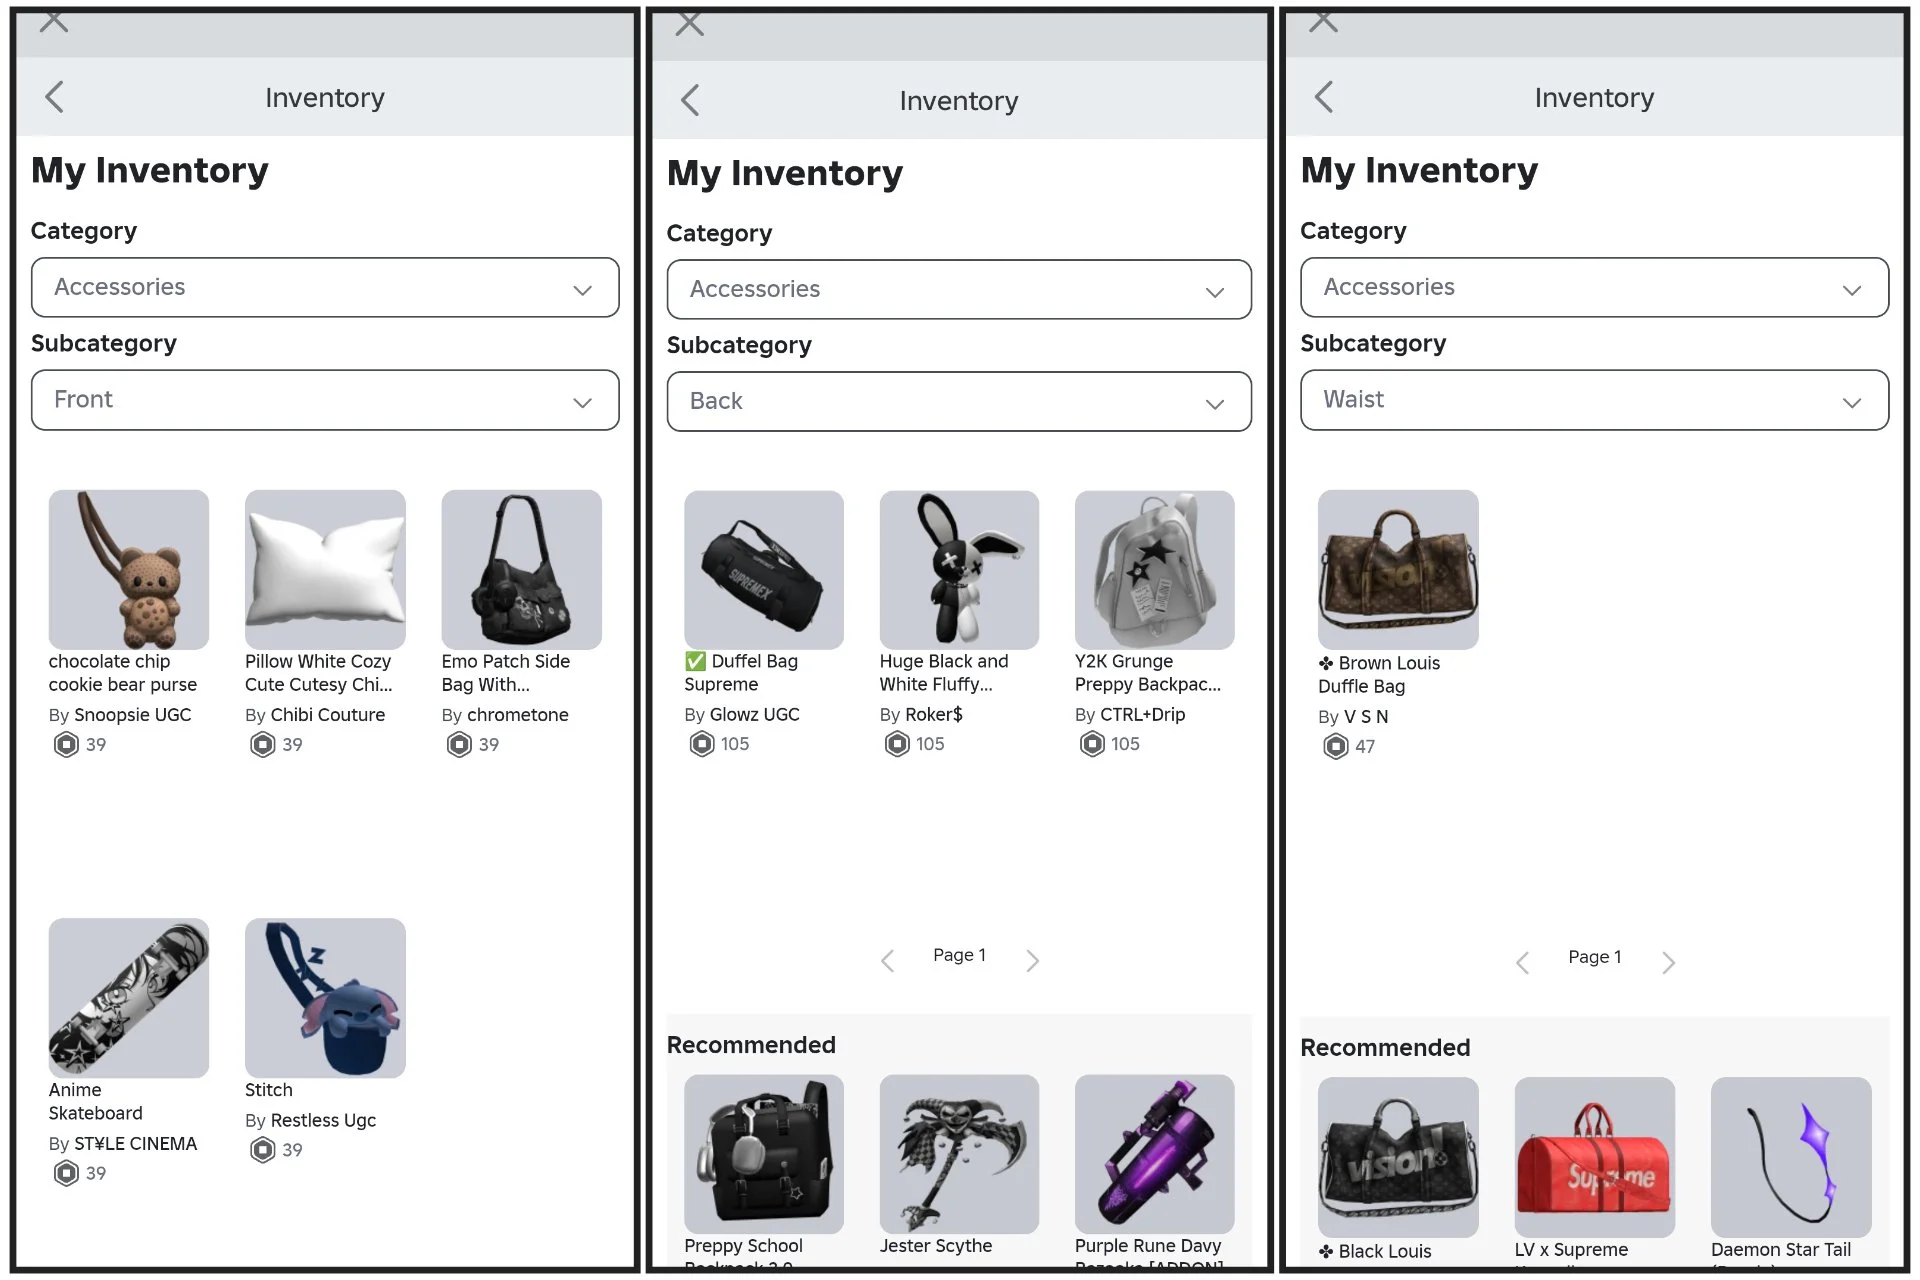Open the Waist subcategory dropdown
Viewport: 1920px width, 1280px height.
click(x=1594, y=400)
